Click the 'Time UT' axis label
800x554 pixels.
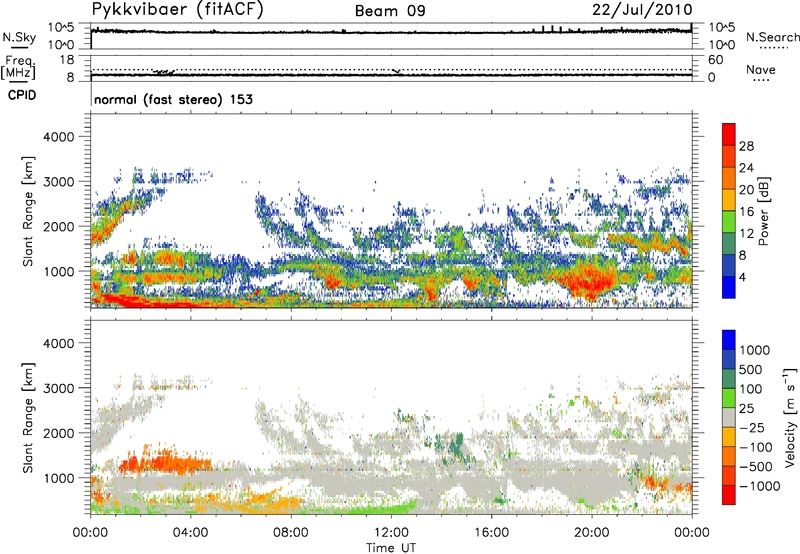pyautogui.click(x=391, y=547)
